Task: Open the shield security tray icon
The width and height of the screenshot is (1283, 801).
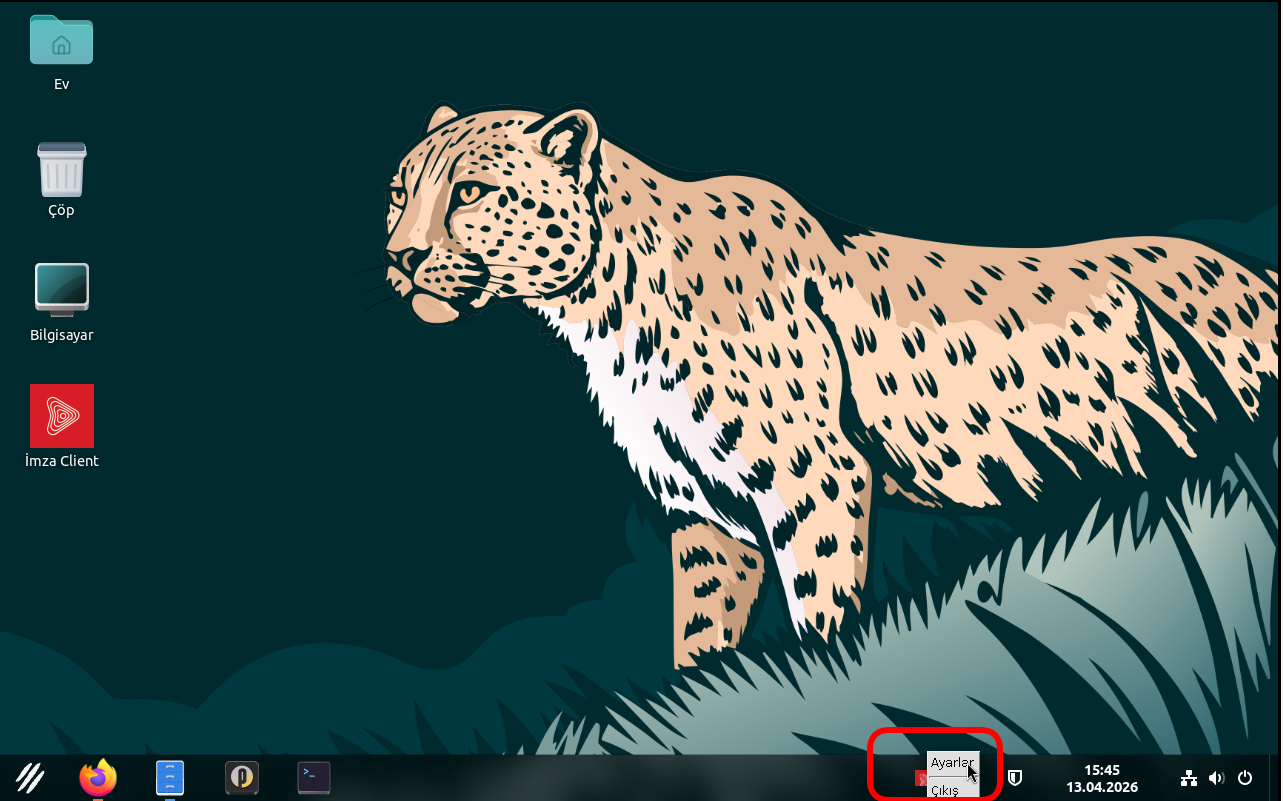Action: point(1014,777)
